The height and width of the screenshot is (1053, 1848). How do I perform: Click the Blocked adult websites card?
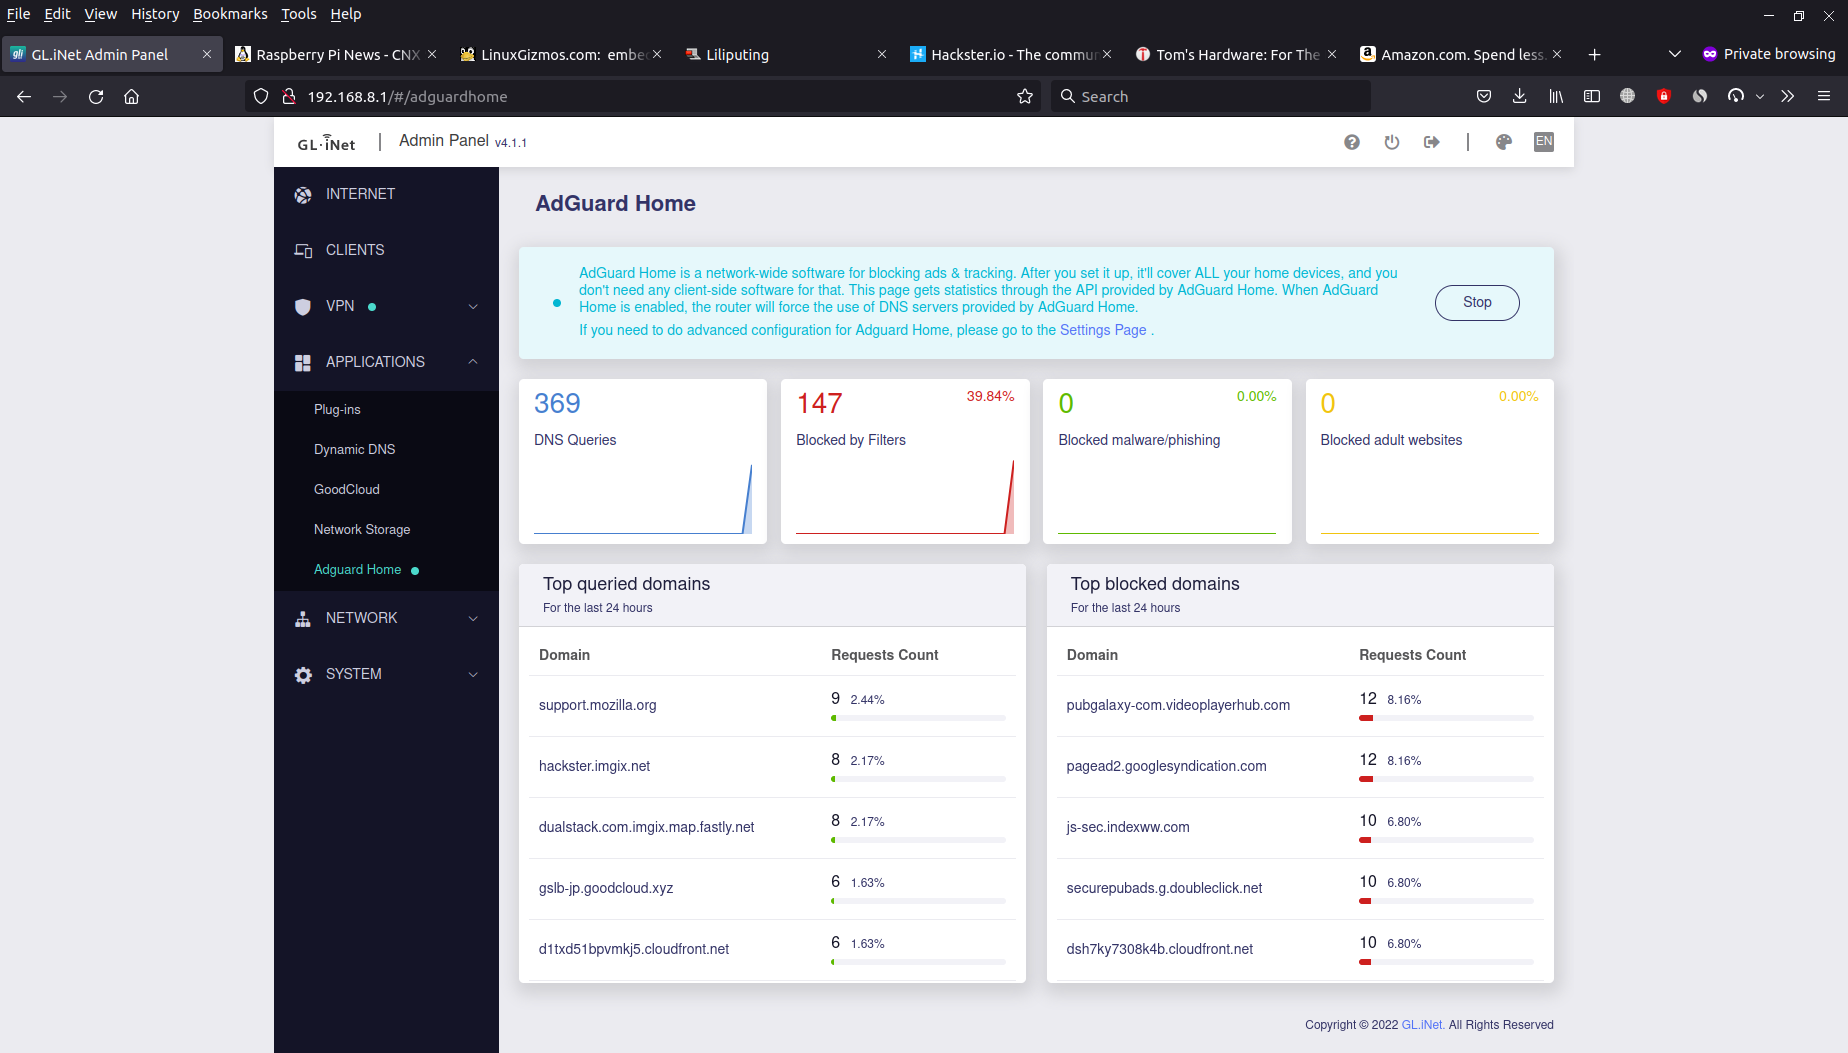pos(1429,461)
